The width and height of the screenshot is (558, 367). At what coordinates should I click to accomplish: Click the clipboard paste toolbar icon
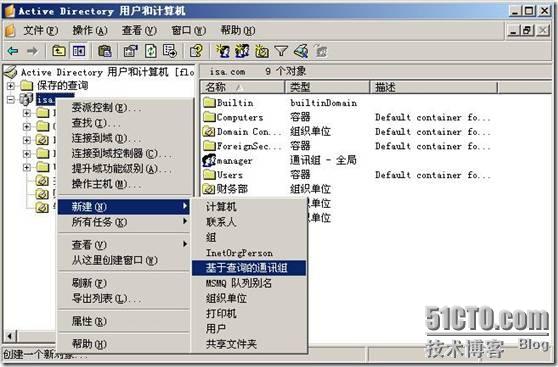(105, 51)
